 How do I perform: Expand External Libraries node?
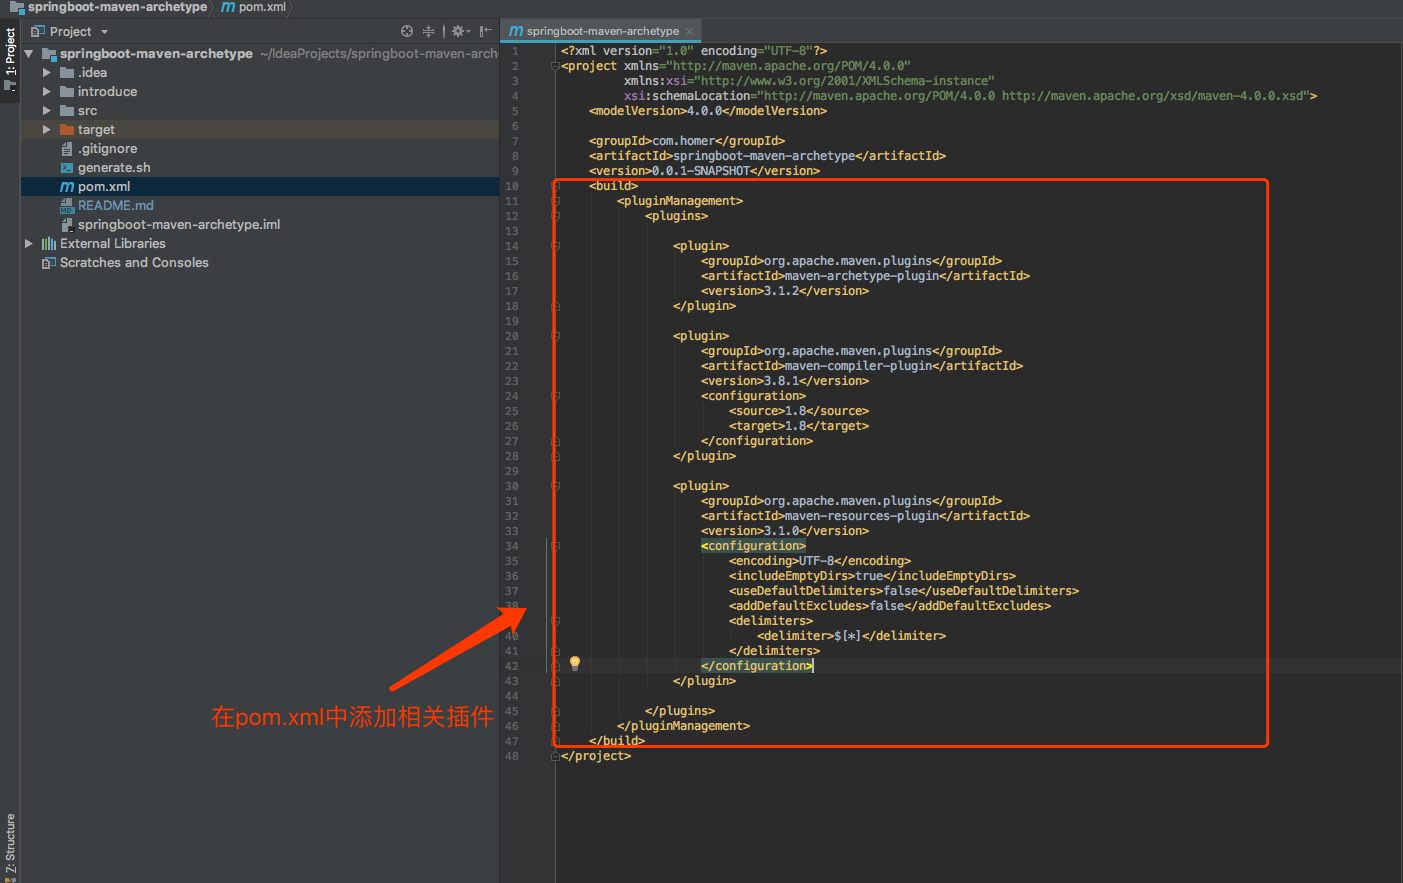29,244
